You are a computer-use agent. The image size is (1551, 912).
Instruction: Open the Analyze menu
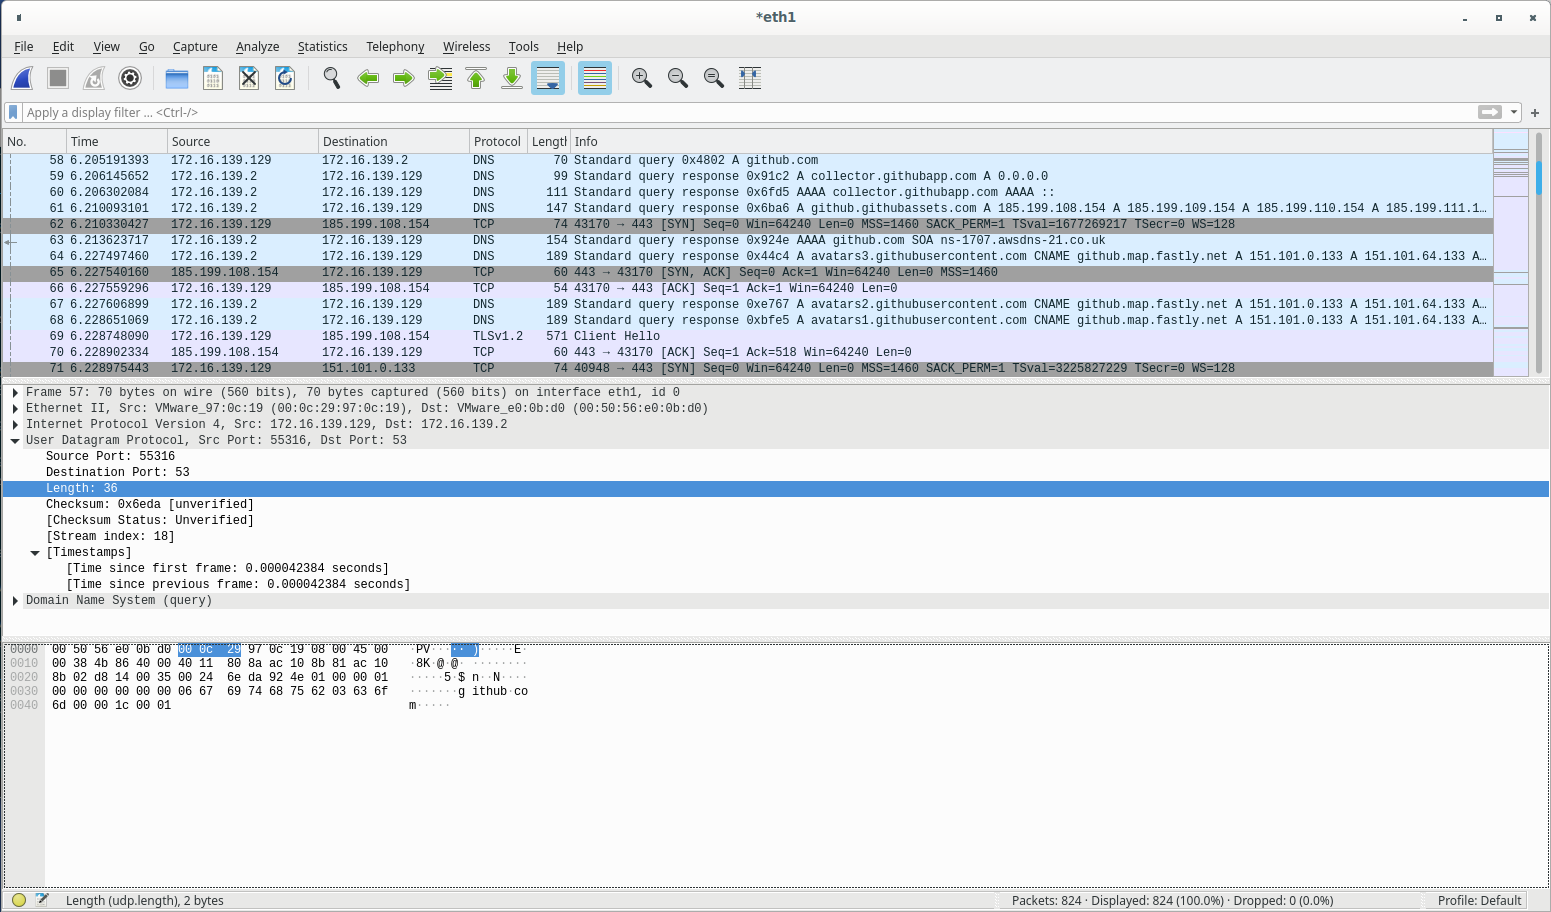coord(257,46)
